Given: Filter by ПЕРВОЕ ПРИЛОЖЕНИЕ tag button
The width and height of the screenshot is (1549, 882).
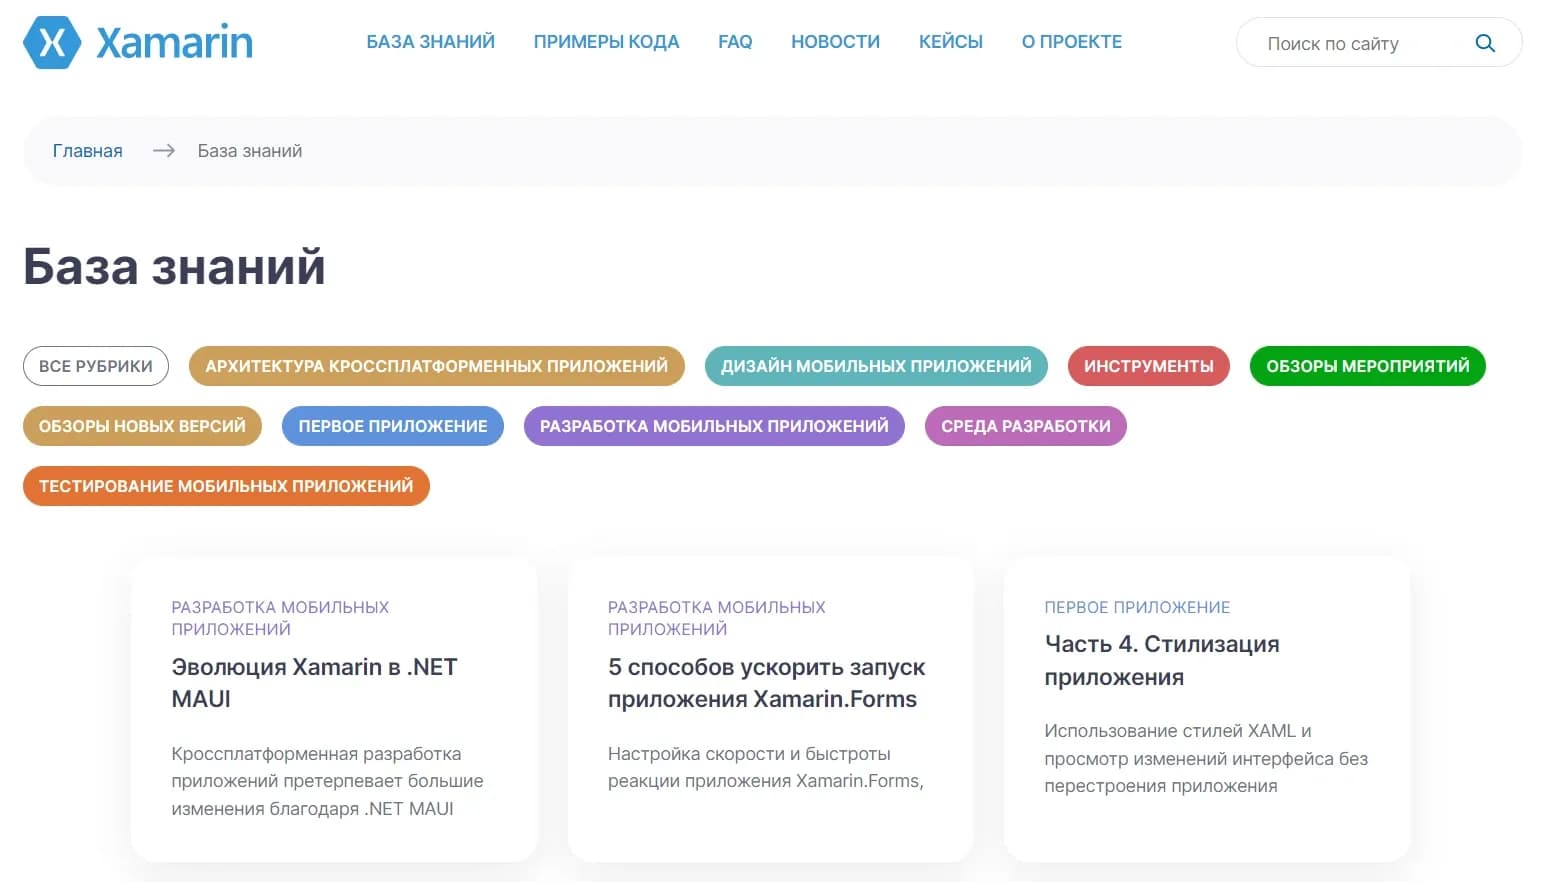Looking at the screenshot, I should pos(393,426).
